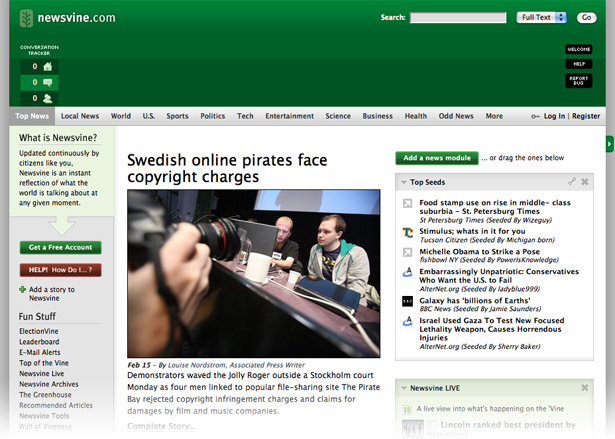The width and height of the screenshot is (615, 439).
Task: Open the Newsvine Live sidebar link
Action: [42, 373]
